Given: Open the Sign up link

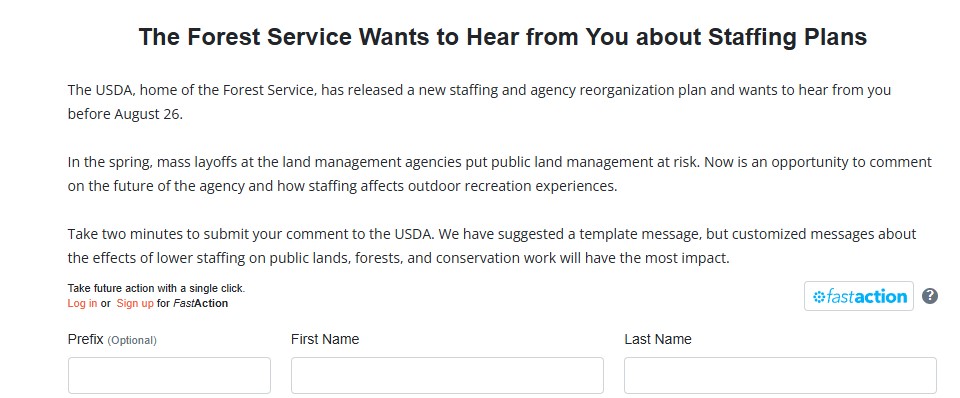Looking at the screenshot, I should tap(135, 303).
